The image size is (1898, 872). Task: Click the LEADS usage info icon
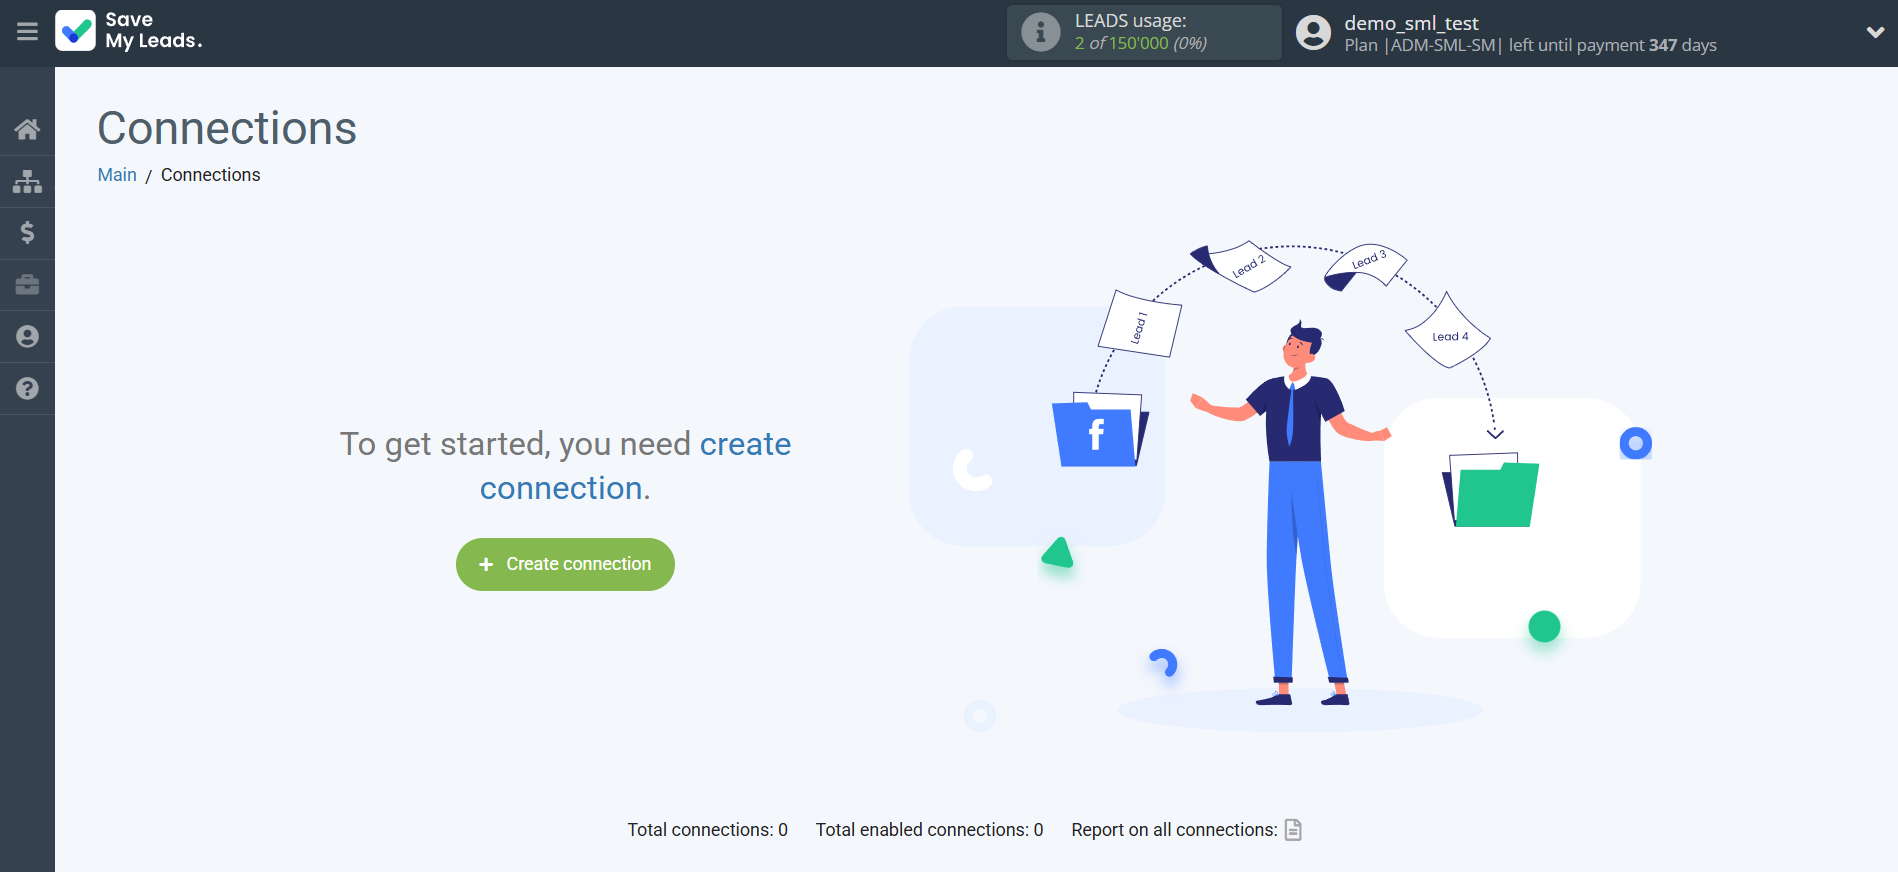tap(1040, 32)
